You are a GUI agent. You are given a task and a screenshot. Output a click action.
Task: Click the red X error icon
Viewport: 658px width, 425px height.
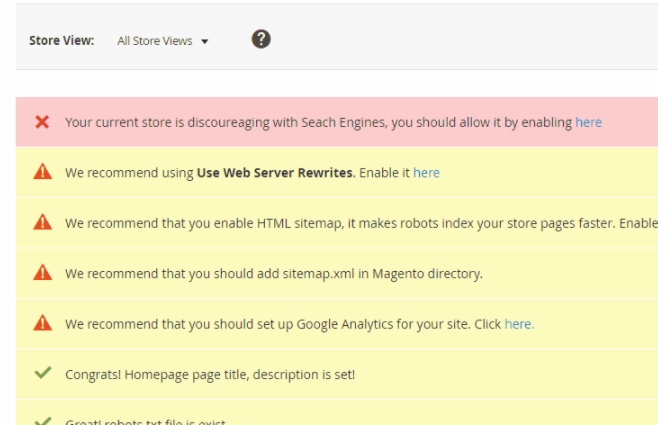[x=42, y=122]
